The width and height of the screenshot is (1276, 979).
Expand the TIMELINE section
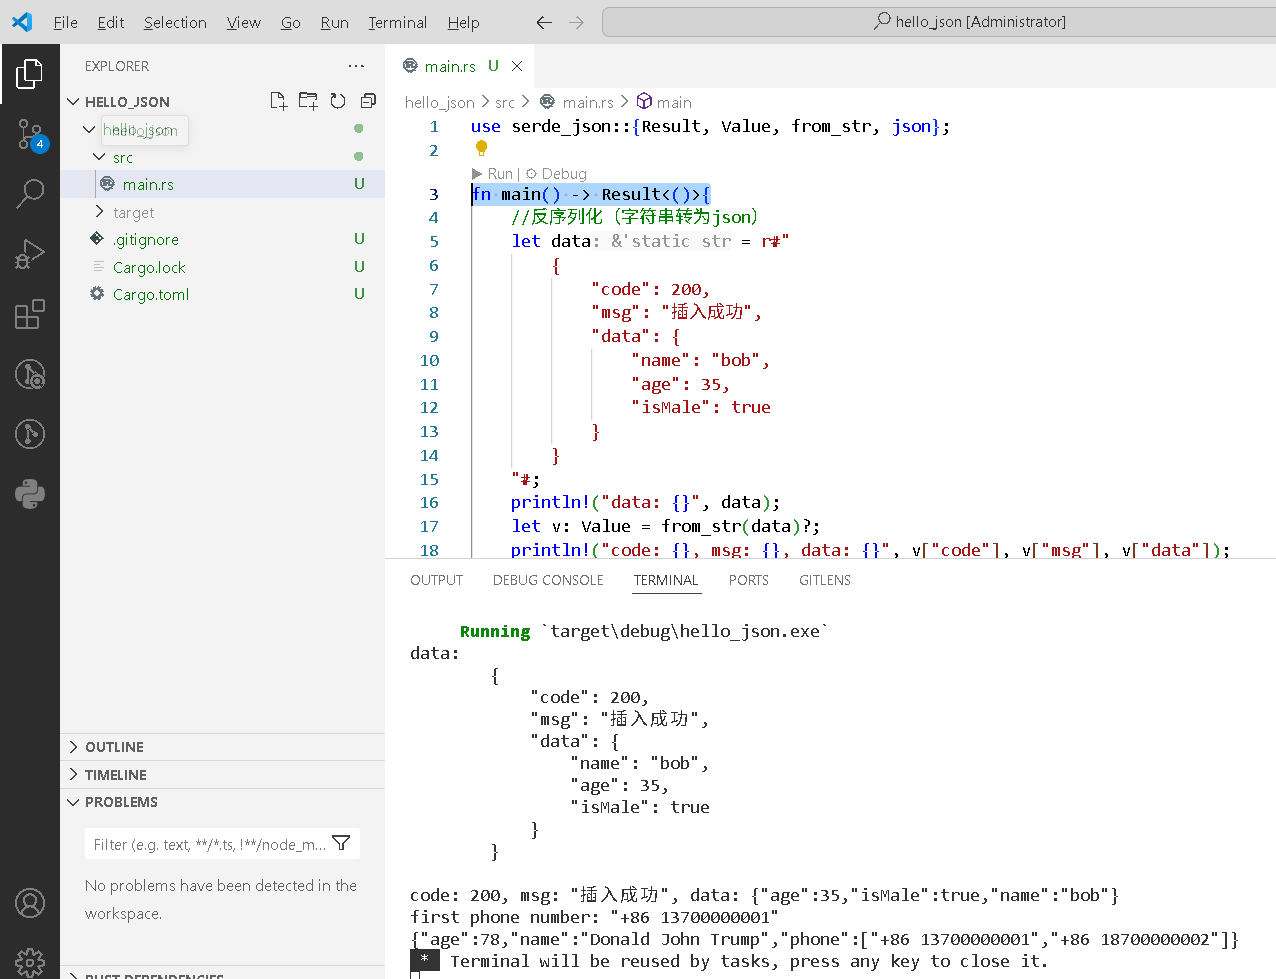(115, 775)
